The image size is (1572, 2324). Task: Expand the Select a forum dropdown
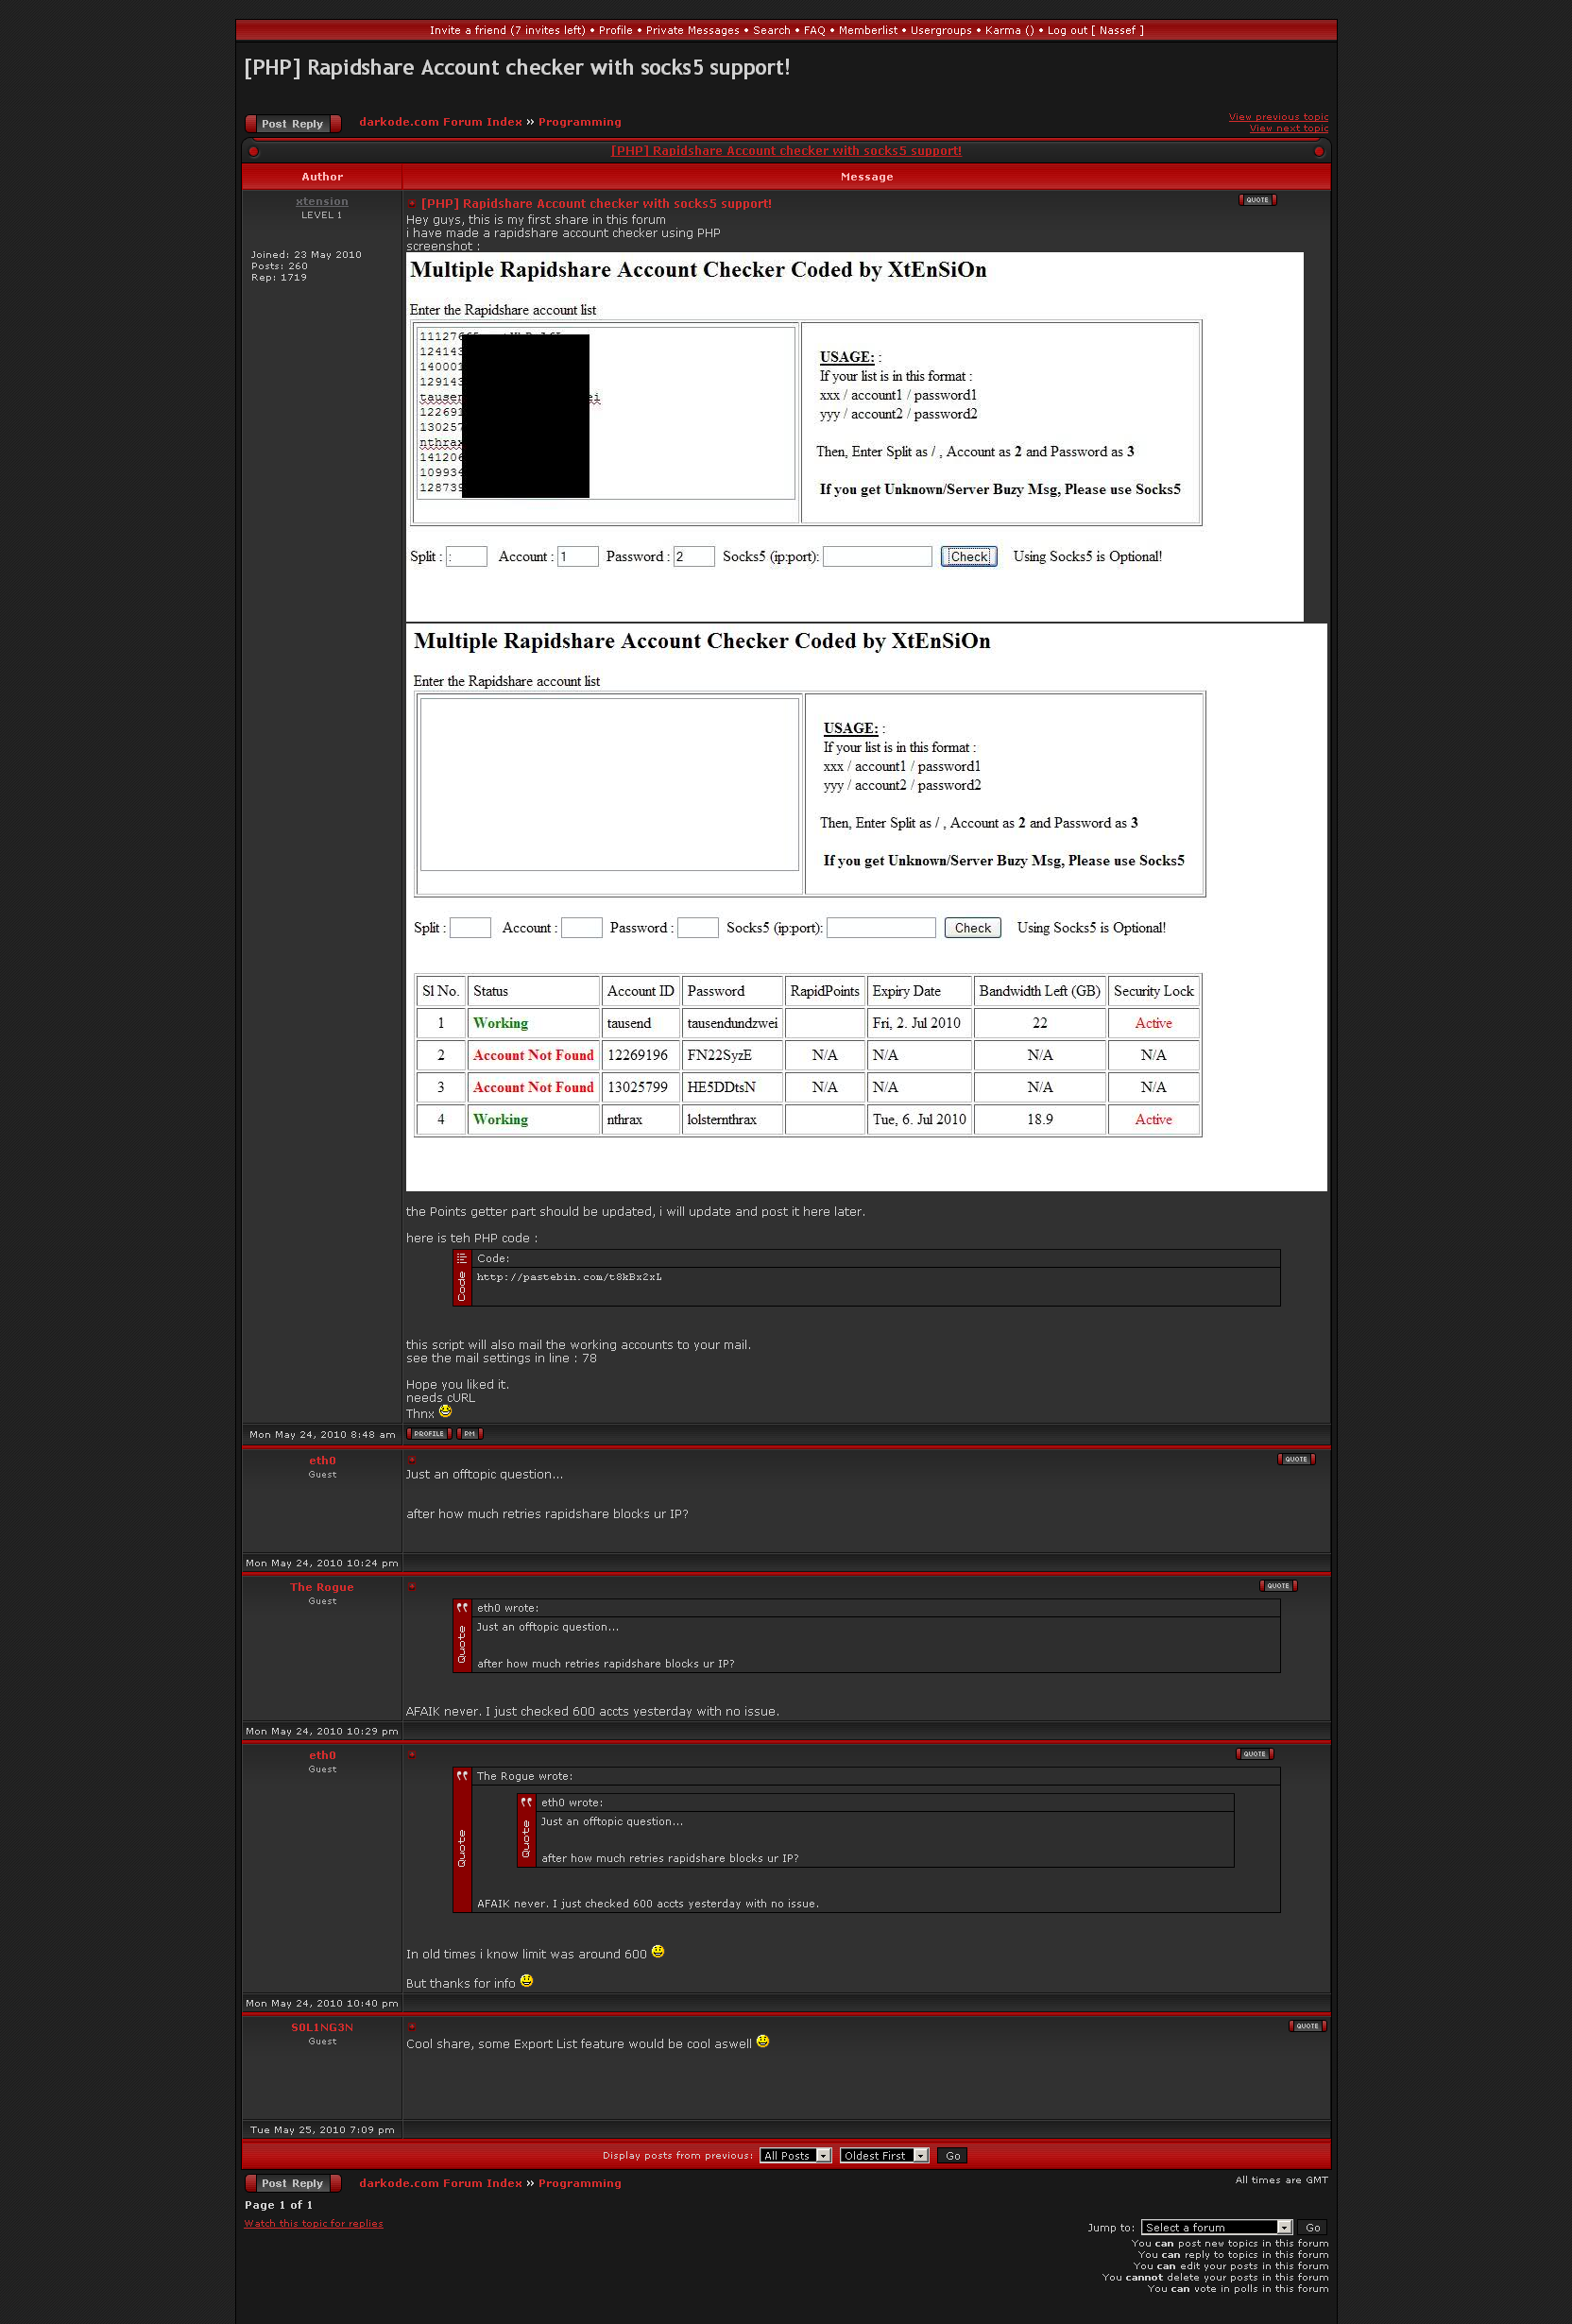point(1216,2227)
